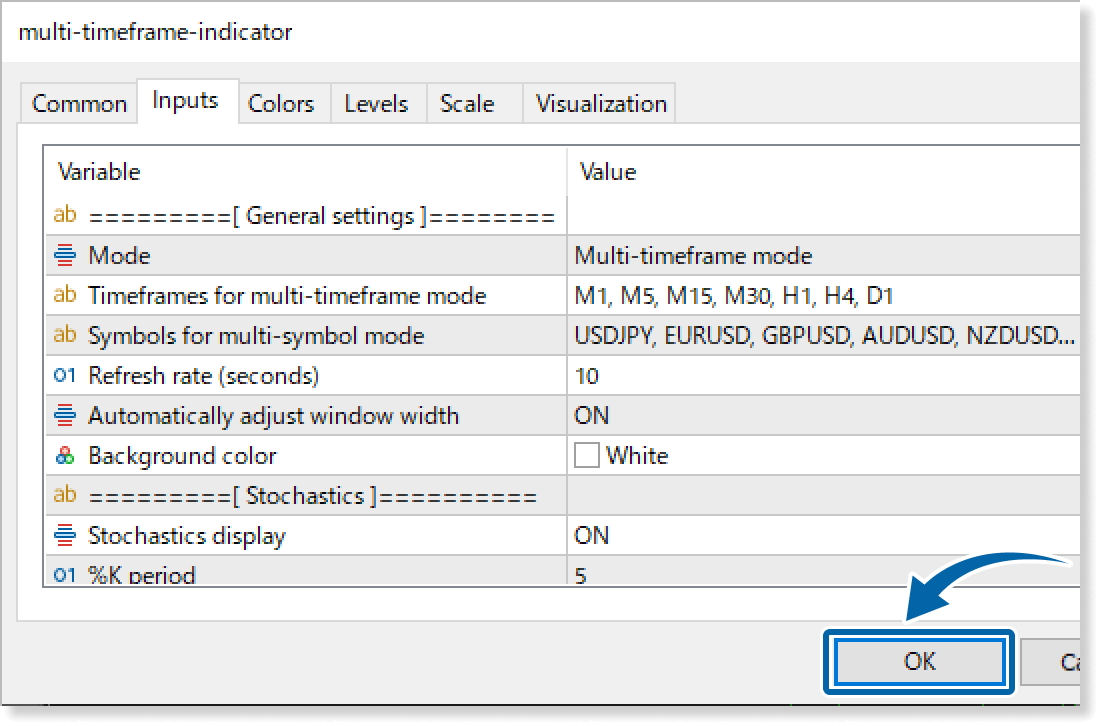This screenshot has width=1100, height=726.
Task: Click the enum icon beside Stochastics display
Action: [65, 535]
